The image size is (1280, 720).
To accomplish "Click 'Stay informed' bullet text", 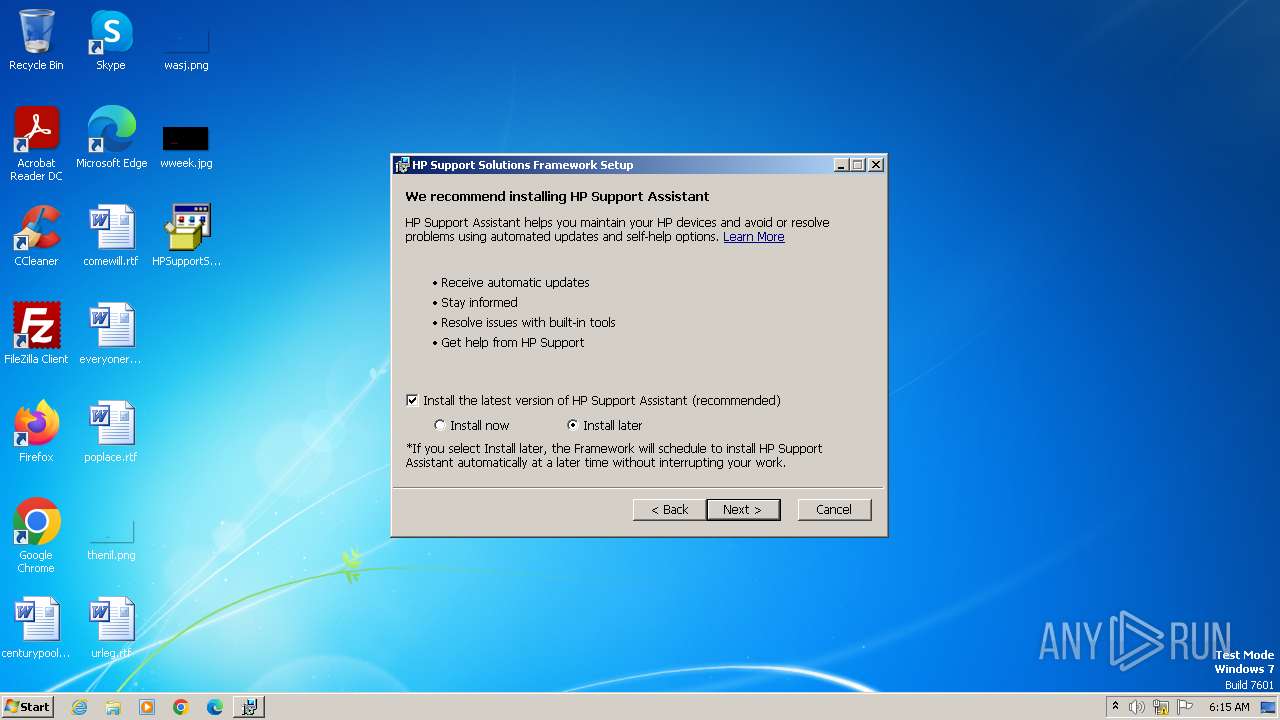I will [479, 303].
